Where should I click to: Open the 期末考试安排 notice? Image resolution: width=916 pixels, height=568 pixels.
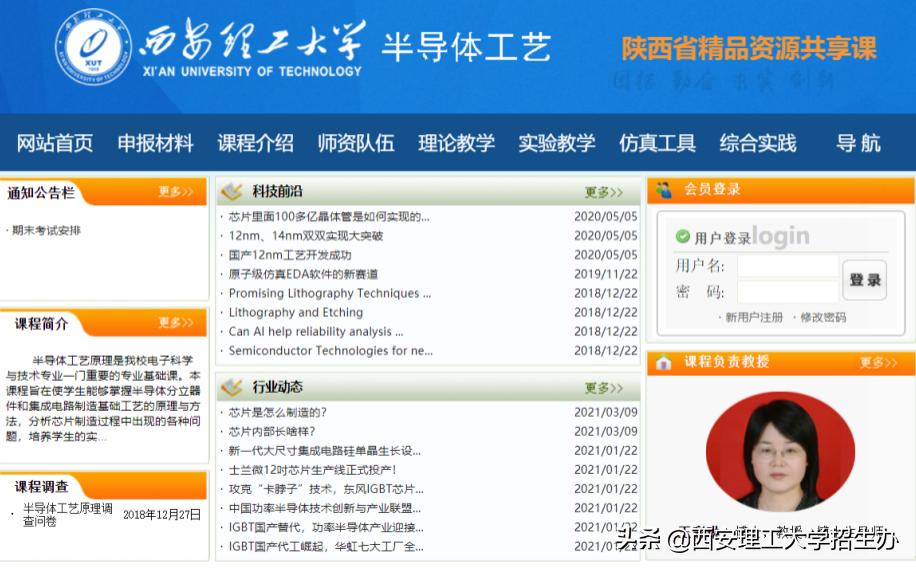pyautogui.click(x=46, y=230)
